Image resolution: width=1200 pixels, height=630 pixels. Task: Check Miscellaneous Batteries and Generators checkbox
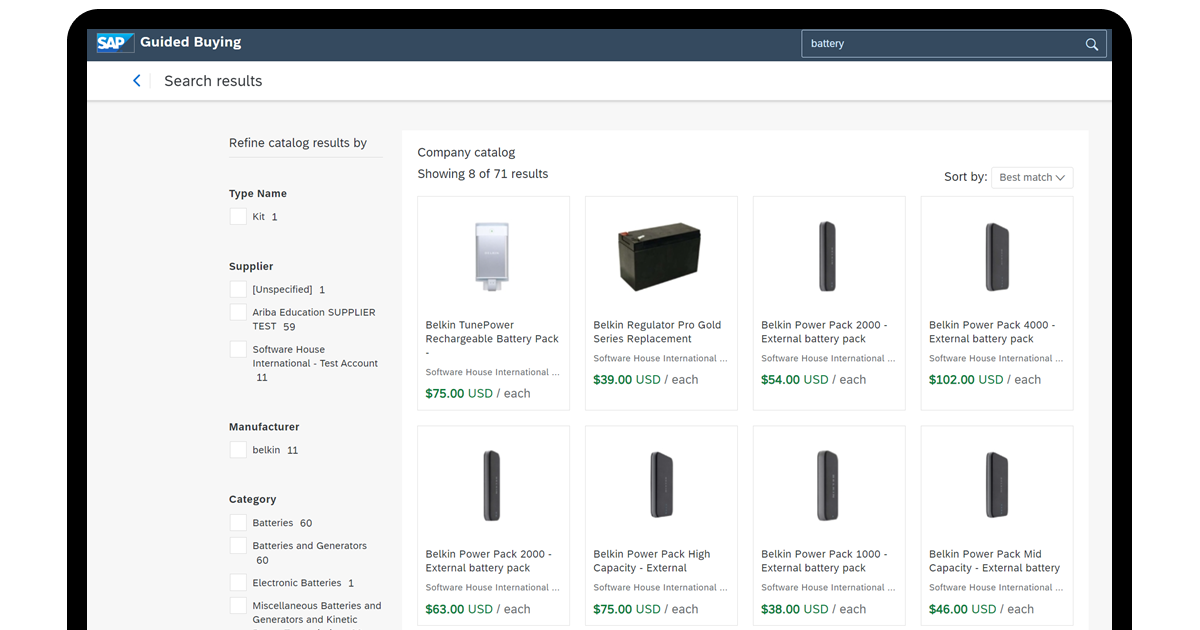(x=238, y=605)
